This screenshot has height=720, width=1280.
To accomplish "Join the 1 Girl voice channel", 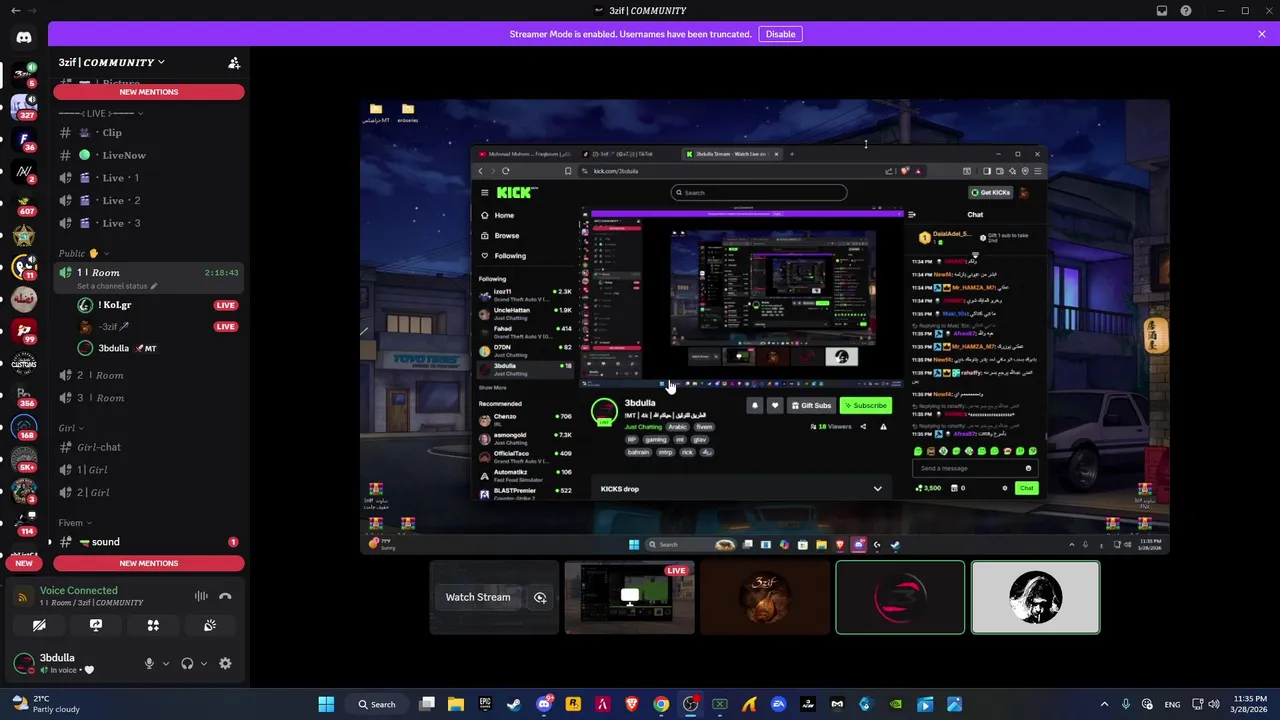I will click(x=149, y=470).
